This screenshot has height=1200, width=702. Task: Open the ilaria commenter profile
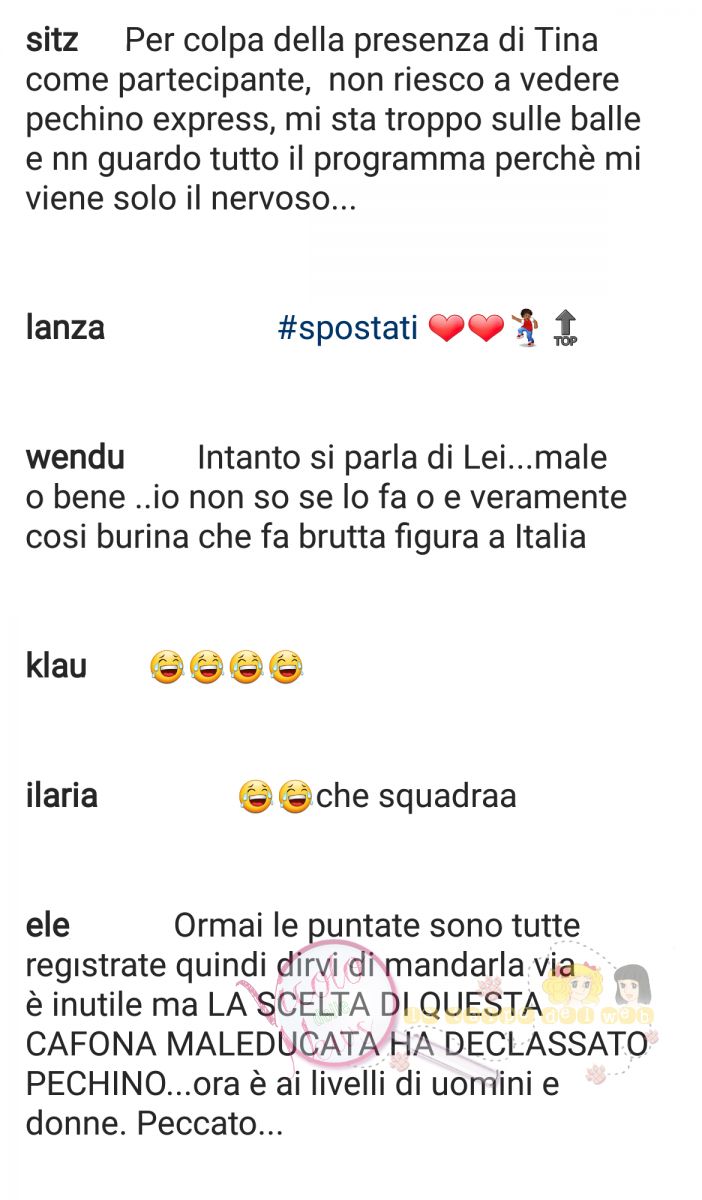click(x=62, y=796)
